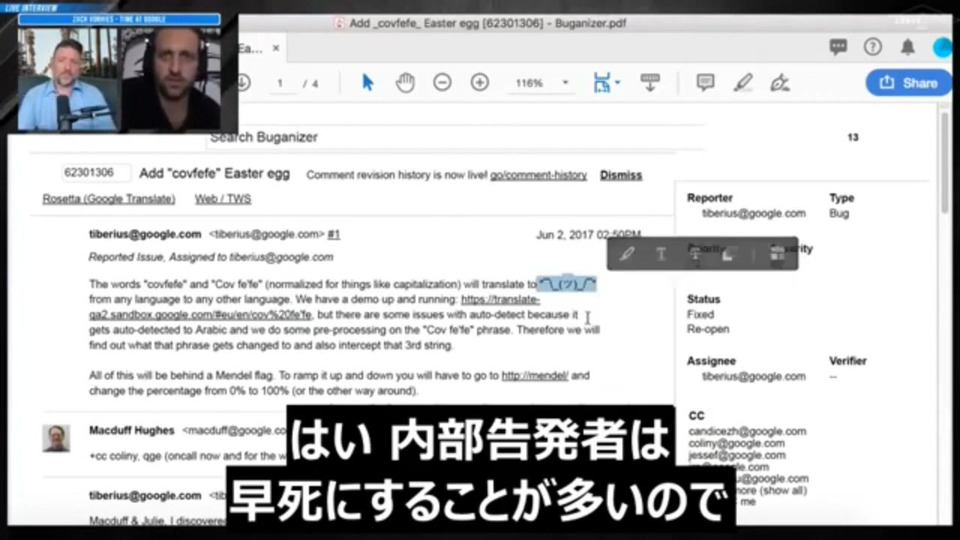Click candicezh@google.com in CC list
Image resolution: width=960 pixels, height=540 pixels.
tap(747, 431)
